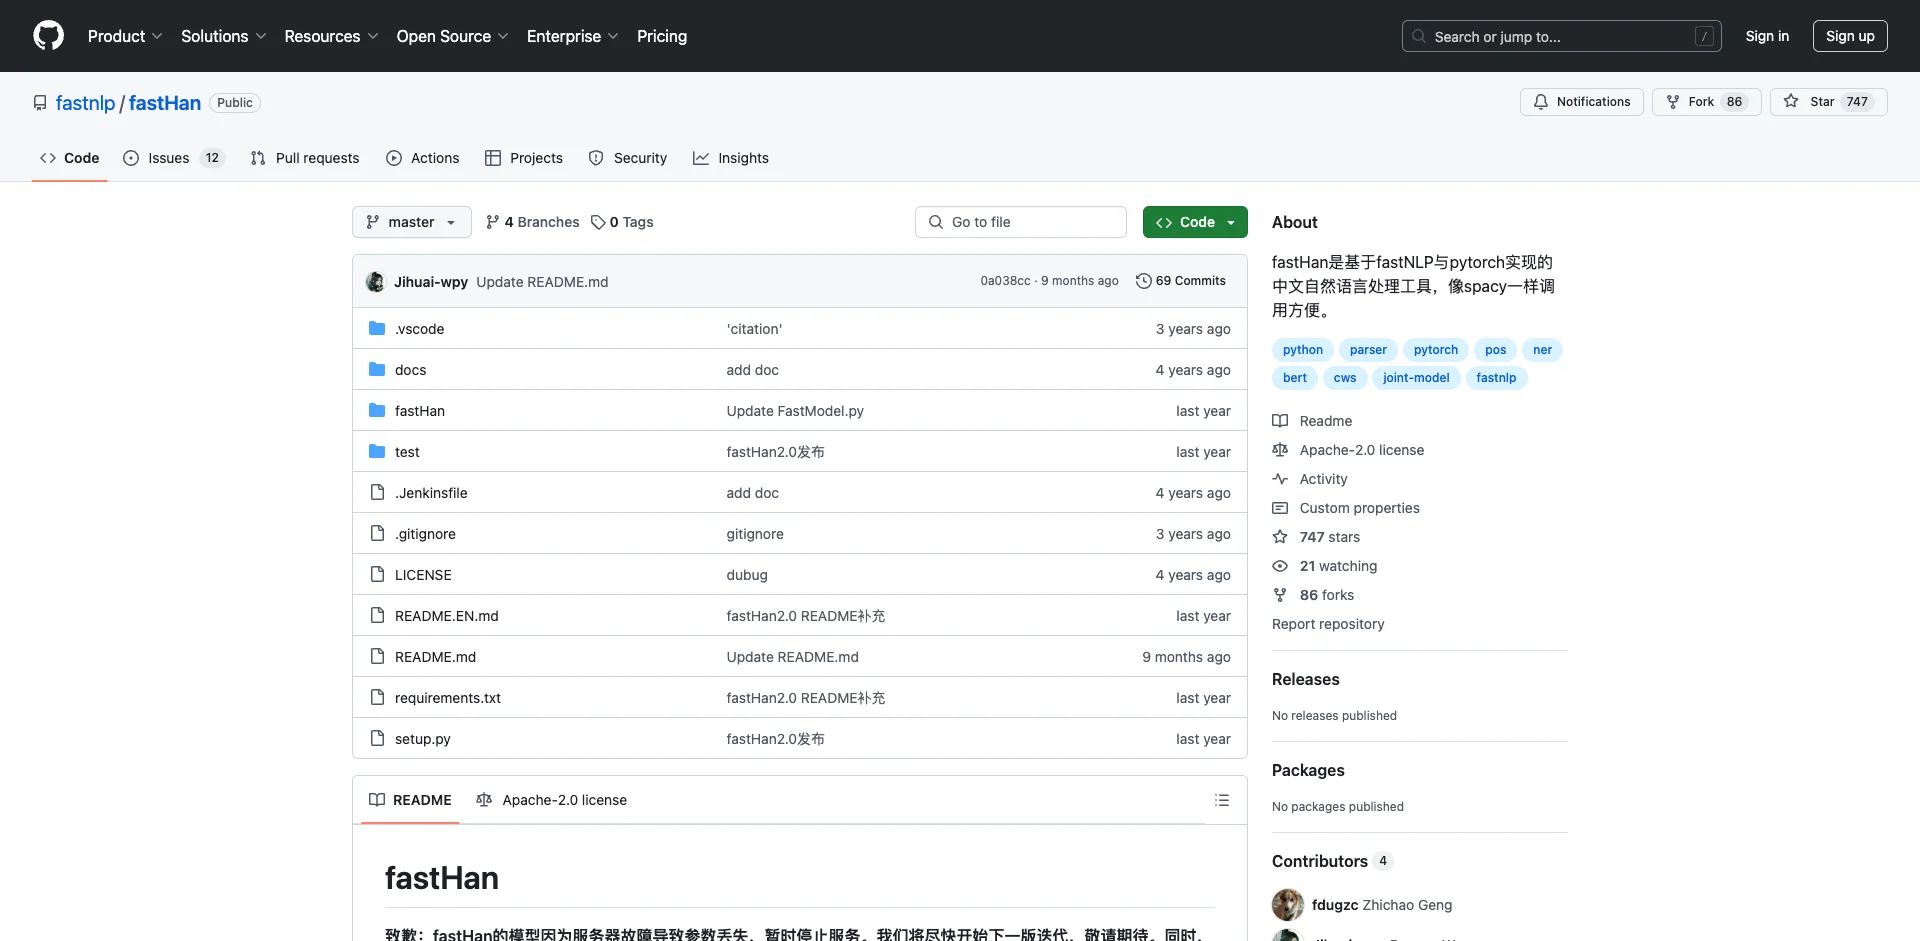Switch to the Issues tab
The image size is (1920, 941).
[173, 158]
